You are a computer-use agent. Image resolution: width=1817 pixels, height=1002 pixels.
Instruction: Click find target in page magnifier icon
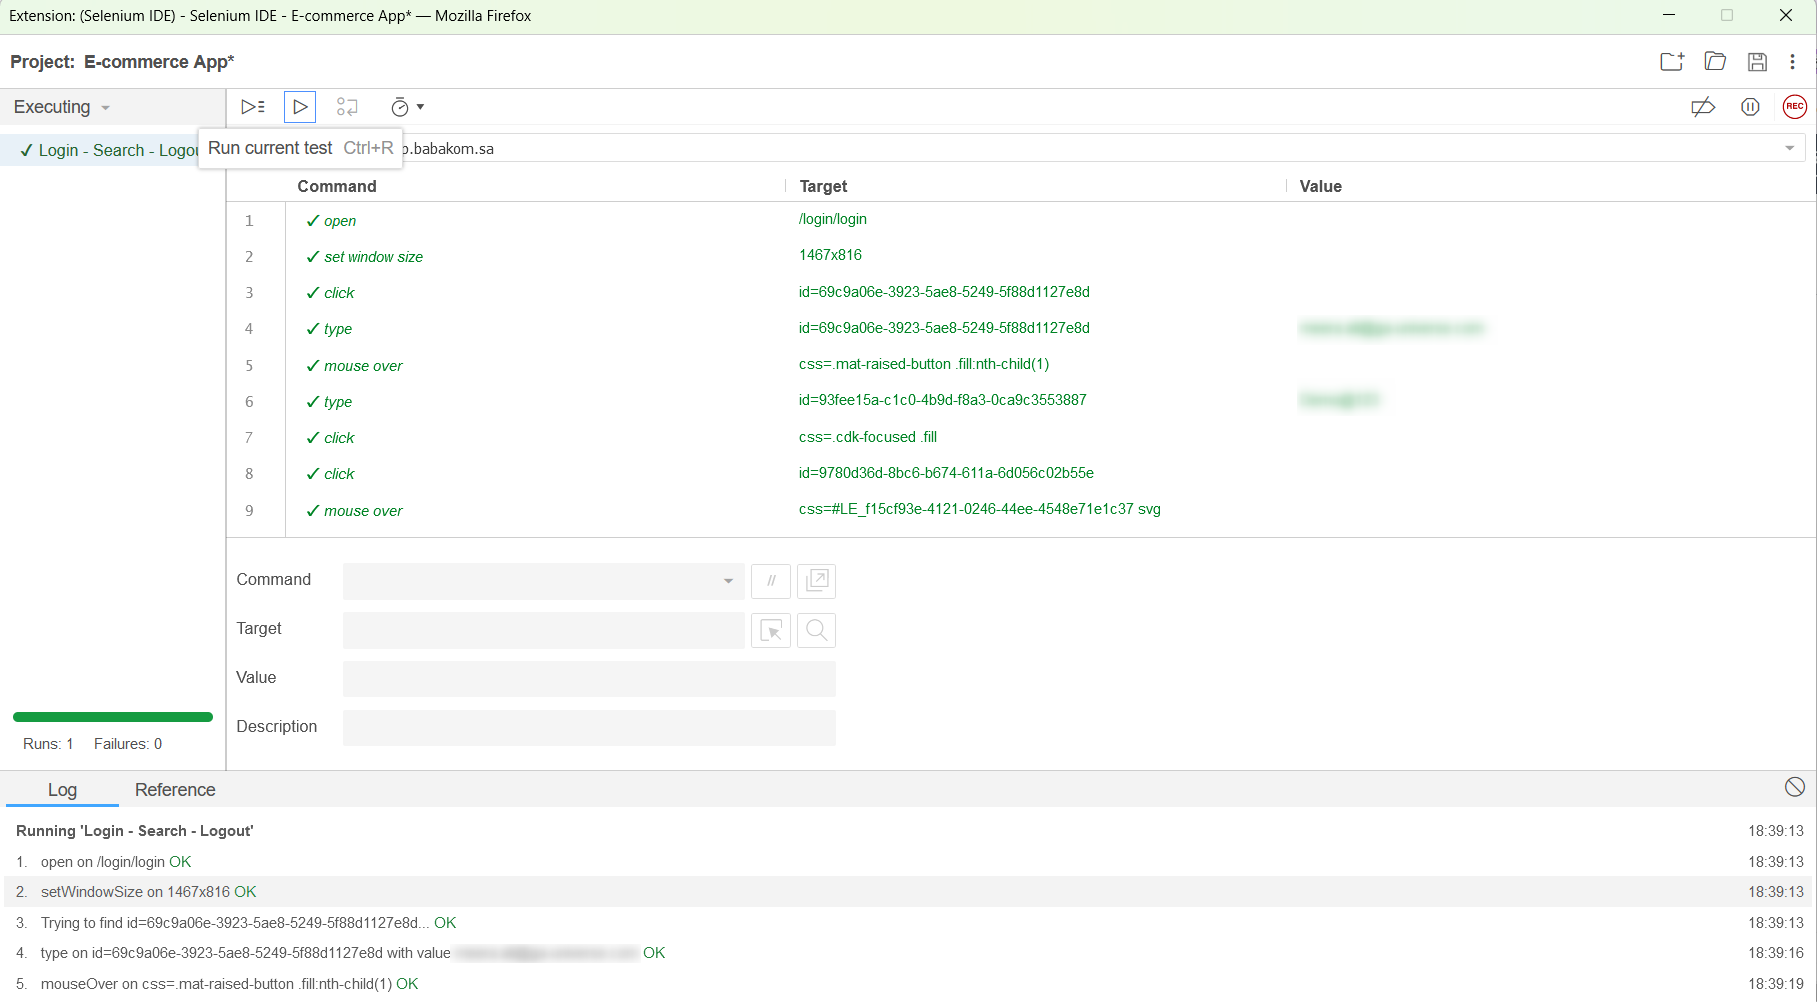[x=817, y=630]
